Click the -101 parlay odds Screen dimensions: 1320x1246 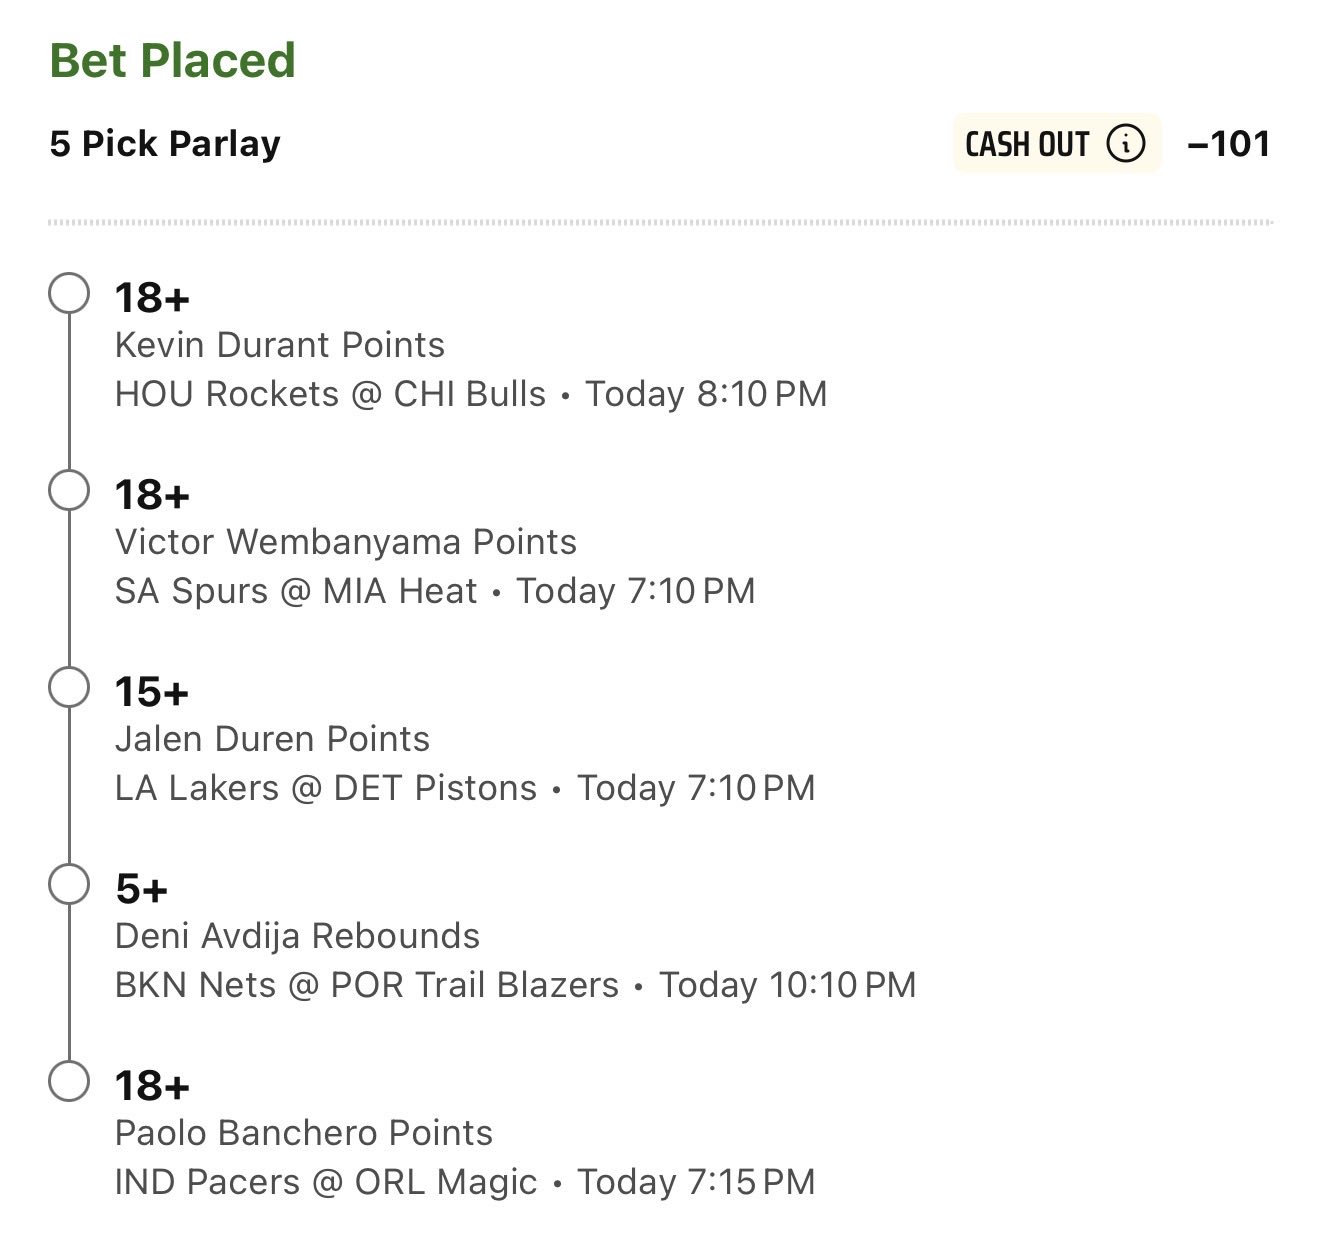tap(1228, 144)
